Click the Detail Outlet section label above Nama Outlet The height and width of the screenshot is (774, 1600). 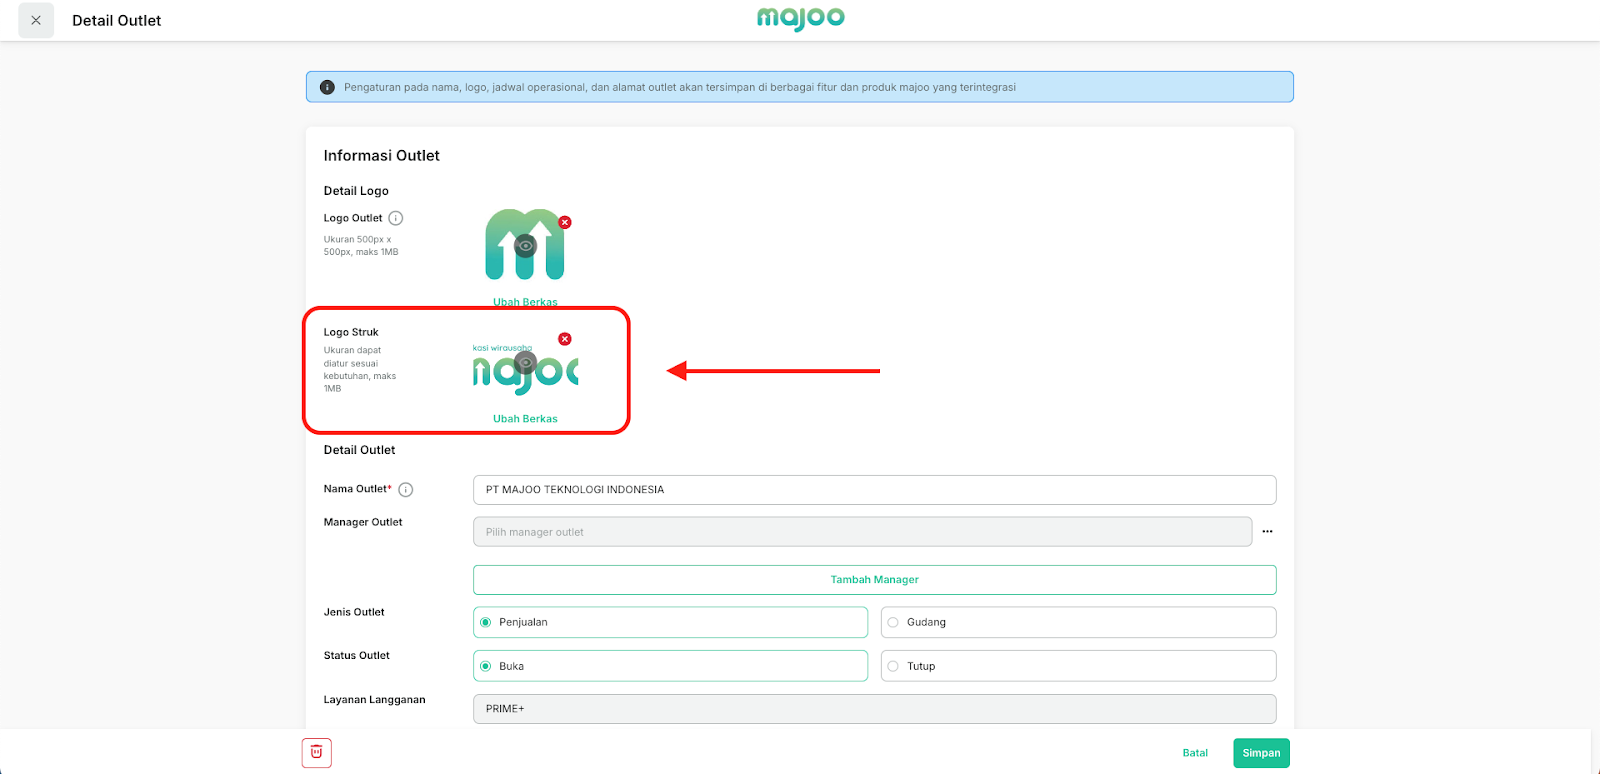pos(359,450)
